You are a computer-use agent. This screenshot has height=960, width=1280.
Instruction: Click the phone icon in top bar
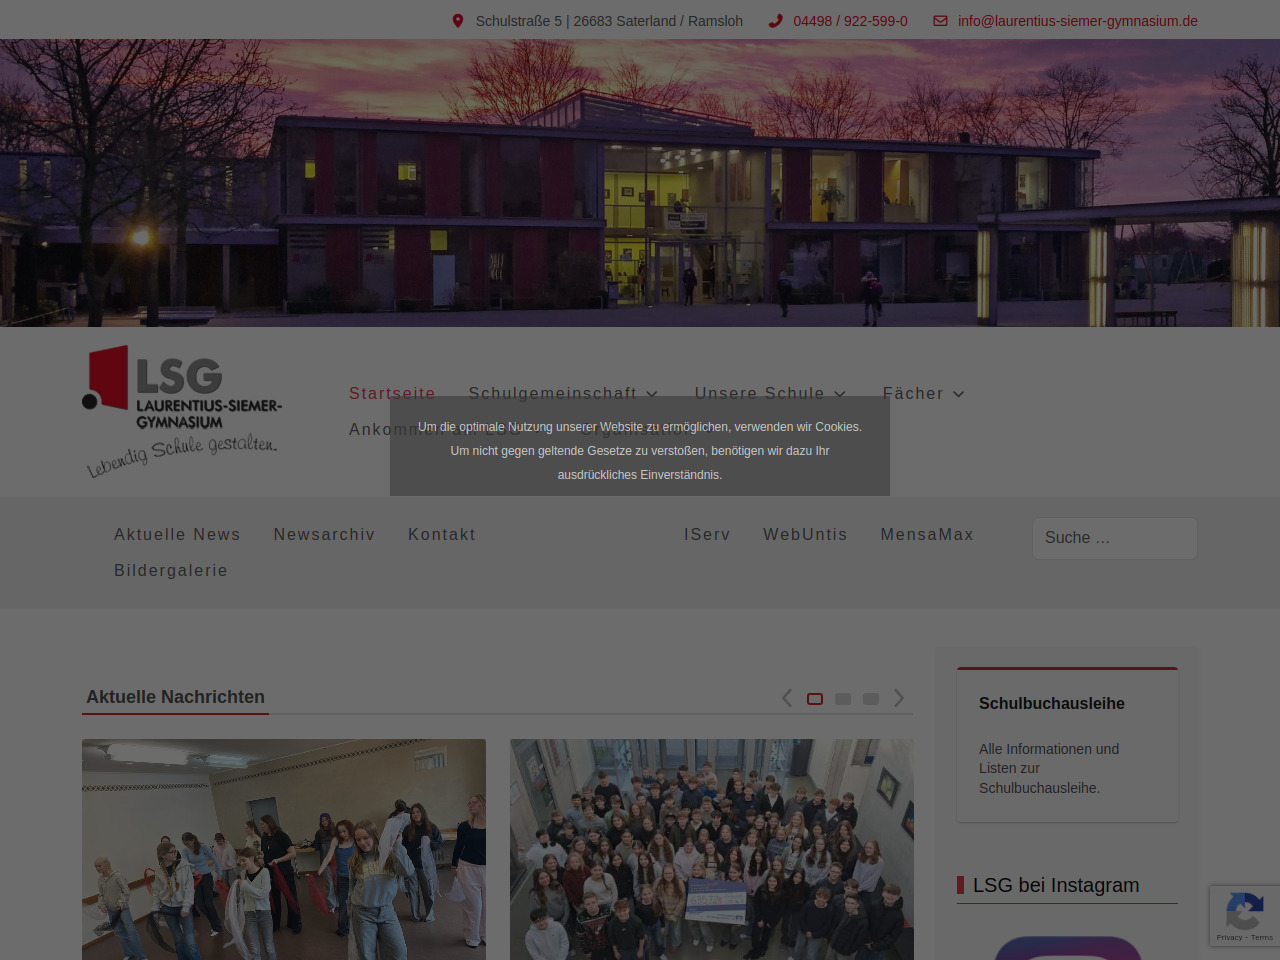point(775,21)
